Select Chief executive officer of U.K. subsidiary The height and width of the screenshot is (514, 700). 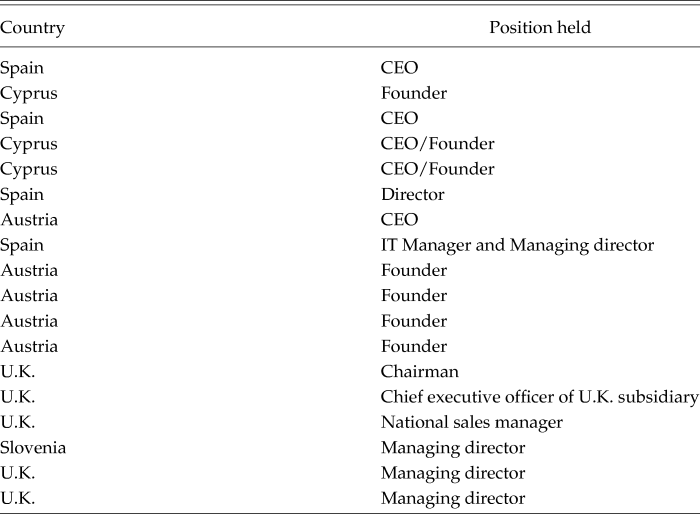point(539,397)
